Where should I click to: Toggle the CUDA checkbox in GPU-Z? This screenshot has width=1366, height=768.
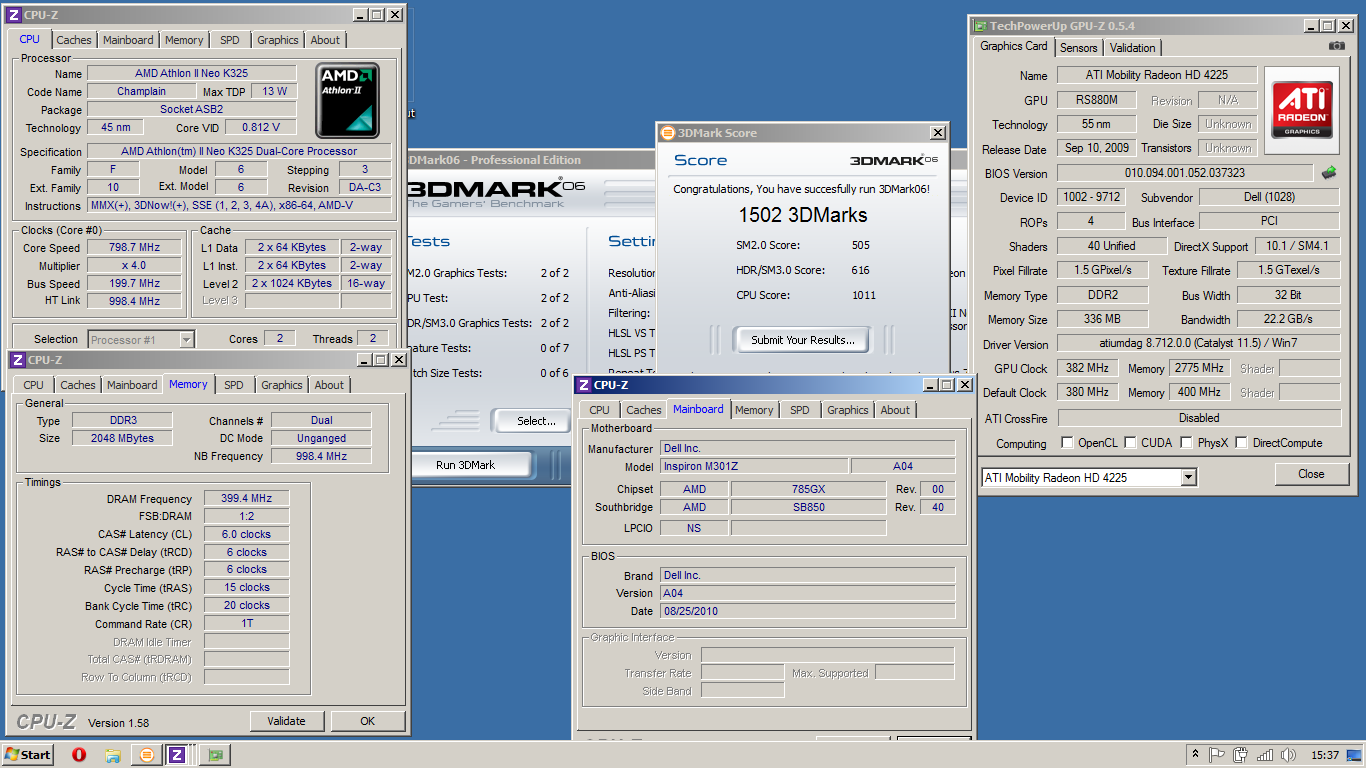[x=1130, y=443]
